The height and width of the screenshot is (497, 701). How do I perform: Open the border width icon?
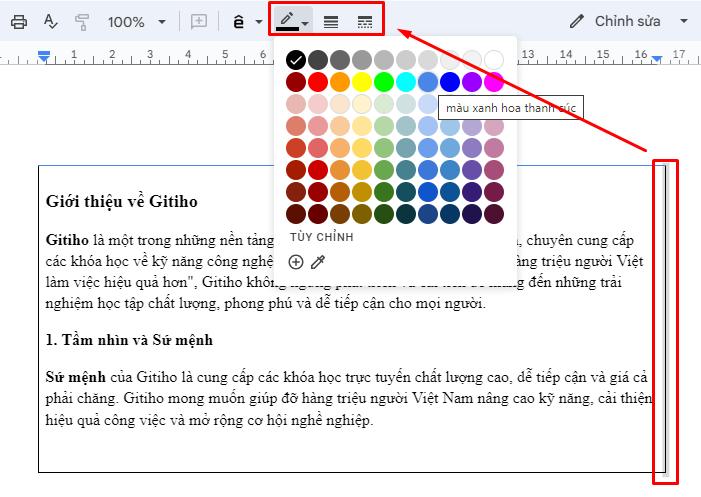331,21
